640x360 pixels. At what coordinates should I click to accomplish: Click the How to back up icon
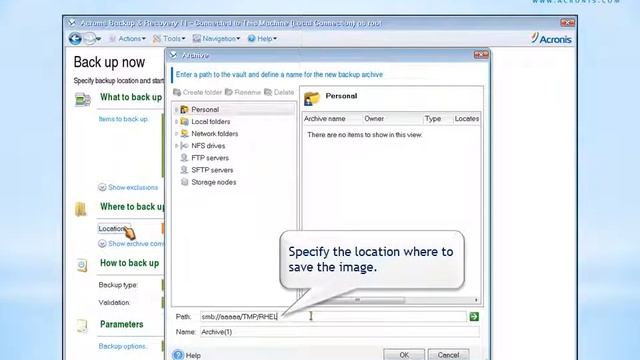point(82,265)
